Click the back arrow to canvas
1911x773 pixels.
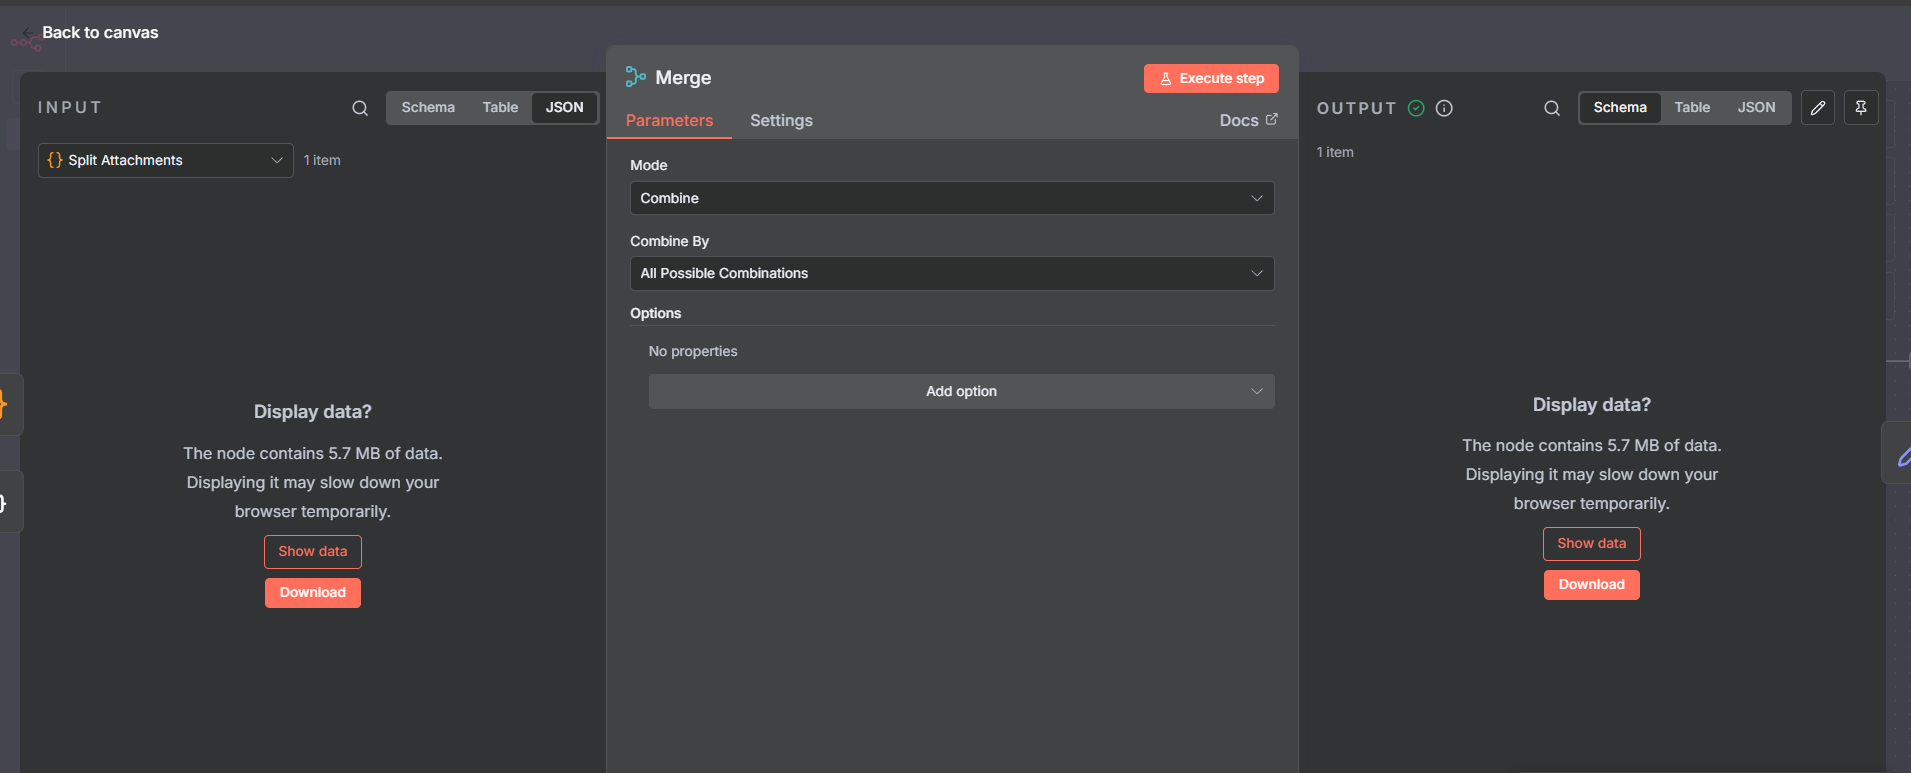tap(28, 33)
